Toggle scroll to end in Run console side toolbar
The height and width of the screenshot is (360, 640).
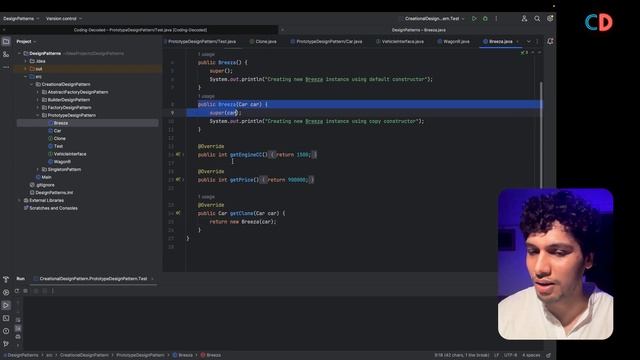(18, 328)
